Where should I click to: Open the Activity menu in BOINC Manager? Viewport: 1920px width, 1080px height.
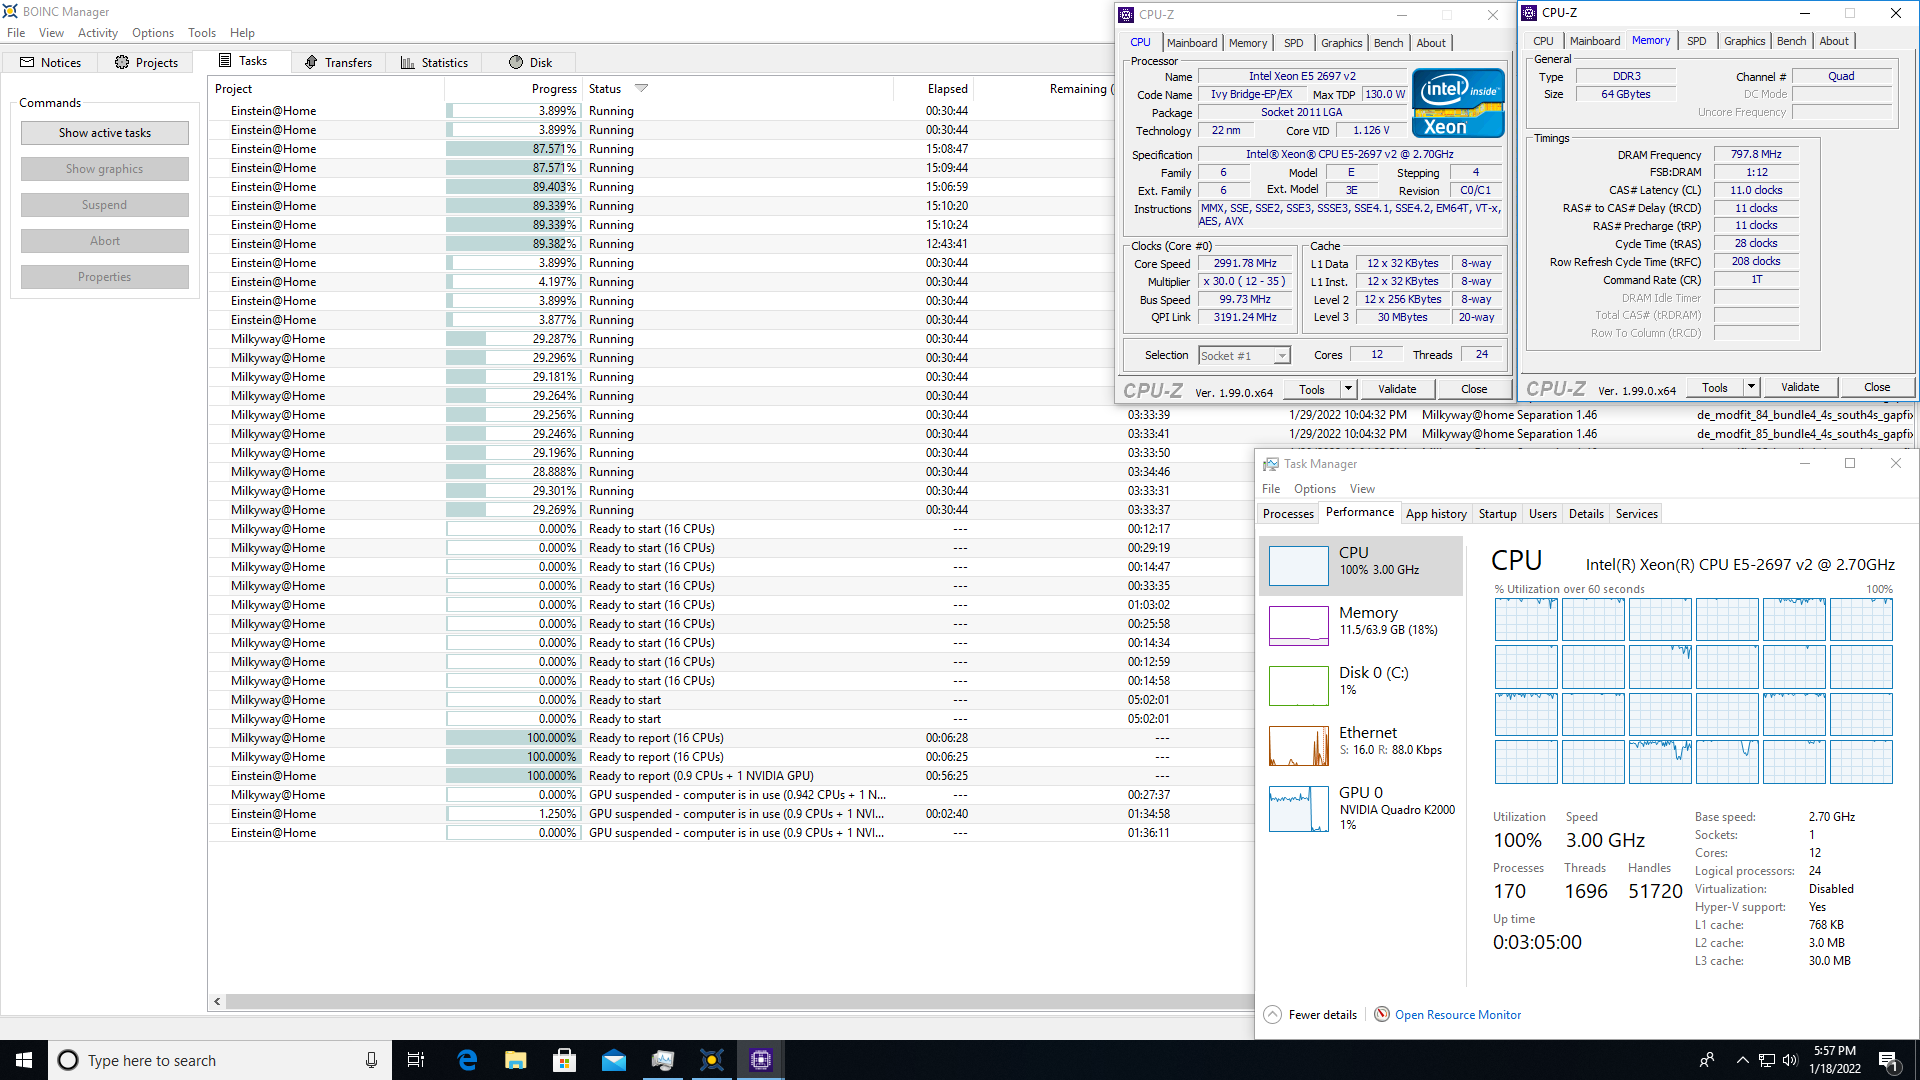pos(98,33)
